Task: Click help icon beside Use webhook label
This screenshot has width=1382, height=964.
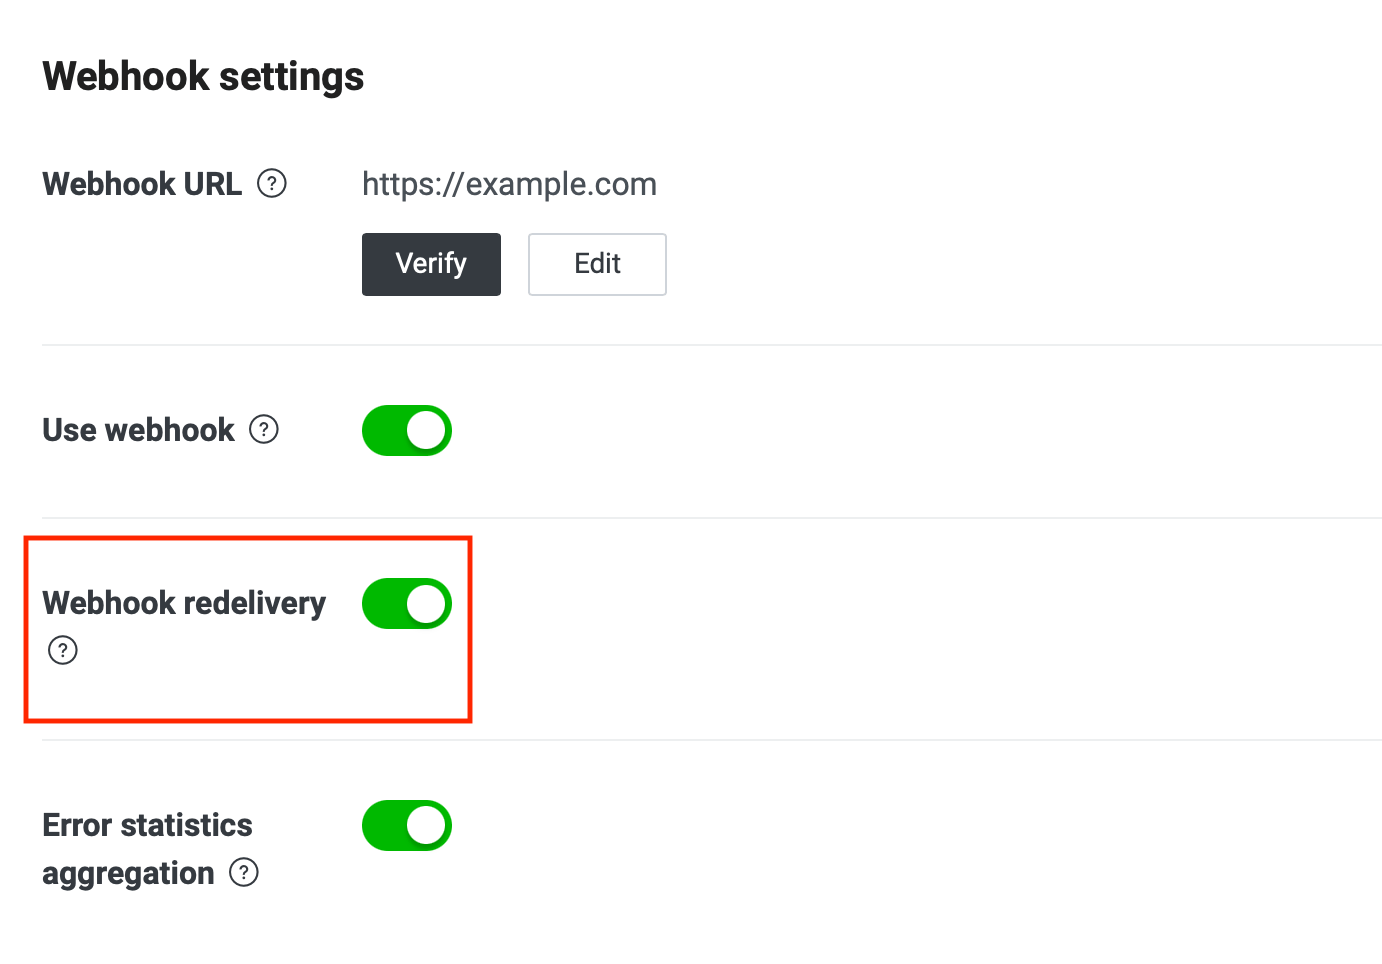Action: 264,430
